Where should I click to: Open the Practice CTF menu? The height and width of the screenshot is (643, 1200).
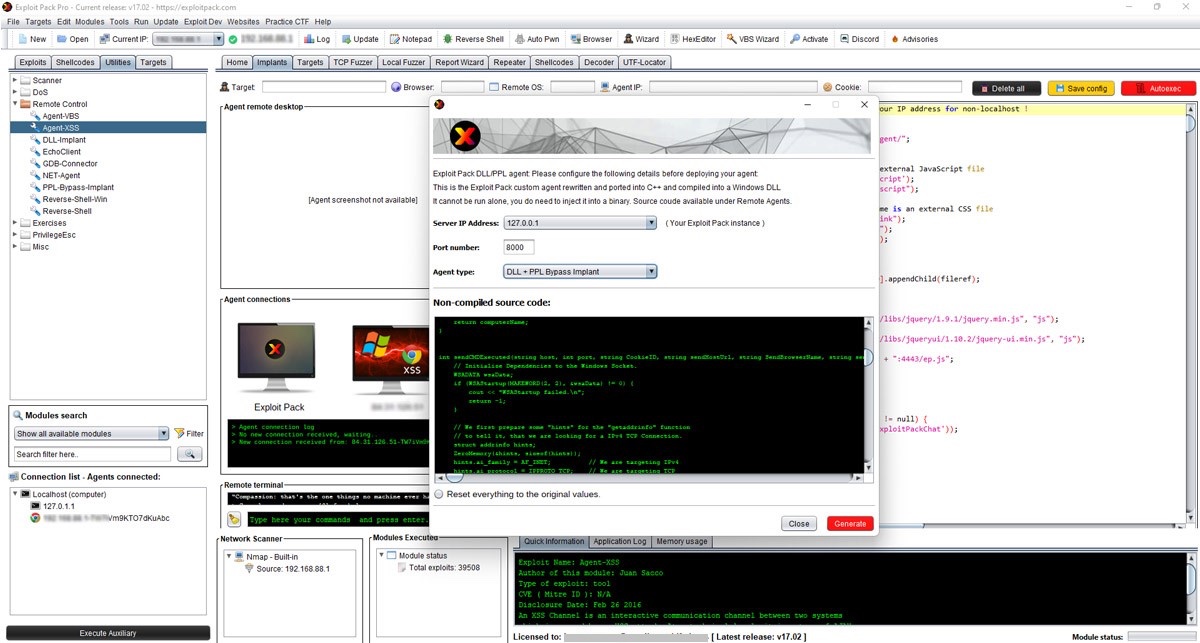(286, 21)
